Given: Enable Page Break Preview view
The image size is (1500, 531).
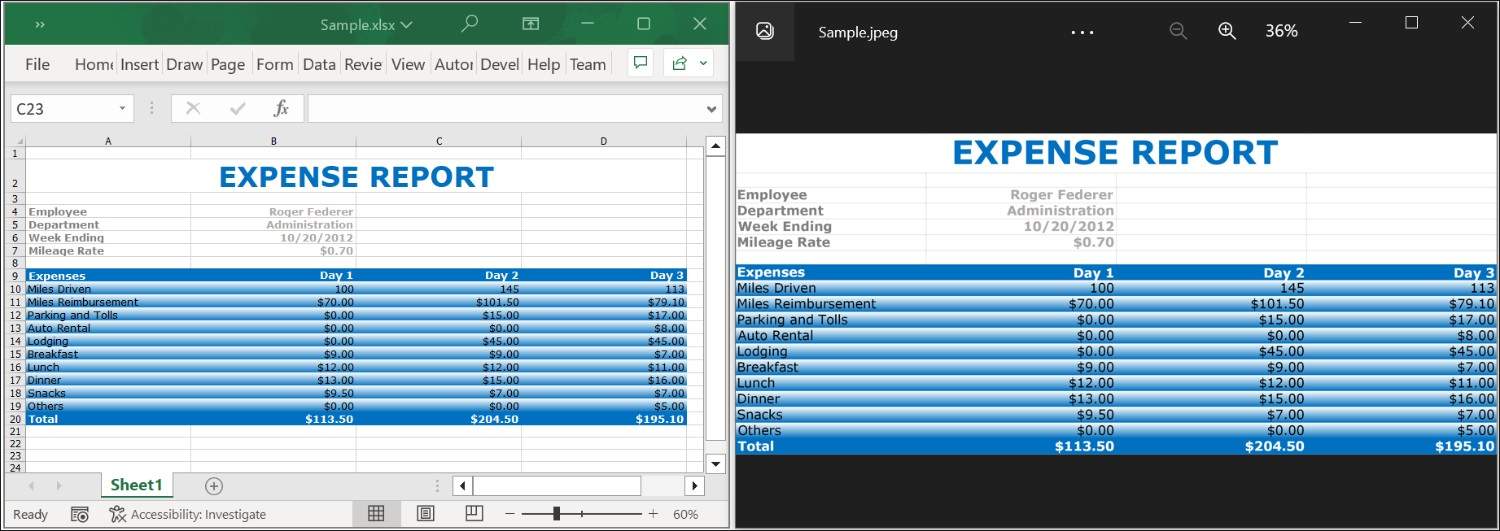Looking at the screenshot, I should tap(474, 514).
